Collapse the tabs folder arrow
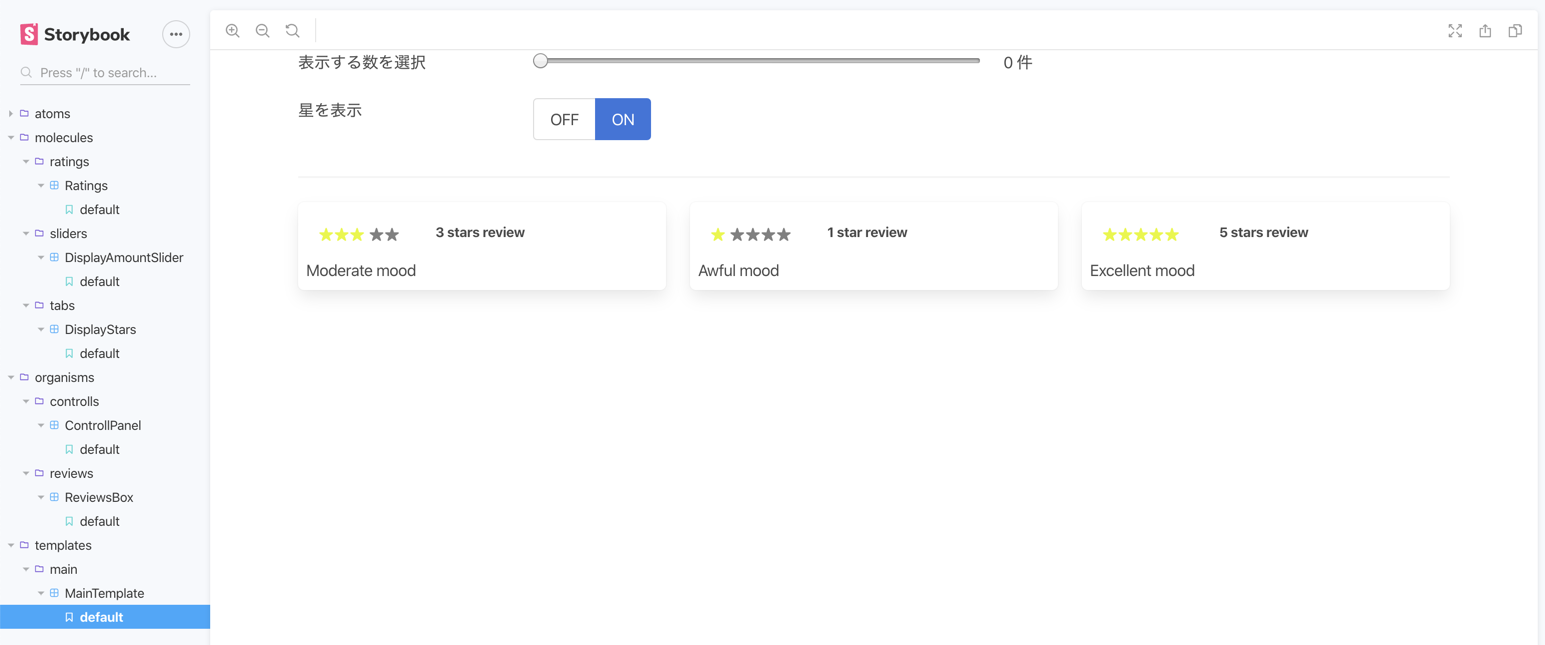The height and width of the screenshot is (645, 1545). click(x=26, y=306)
